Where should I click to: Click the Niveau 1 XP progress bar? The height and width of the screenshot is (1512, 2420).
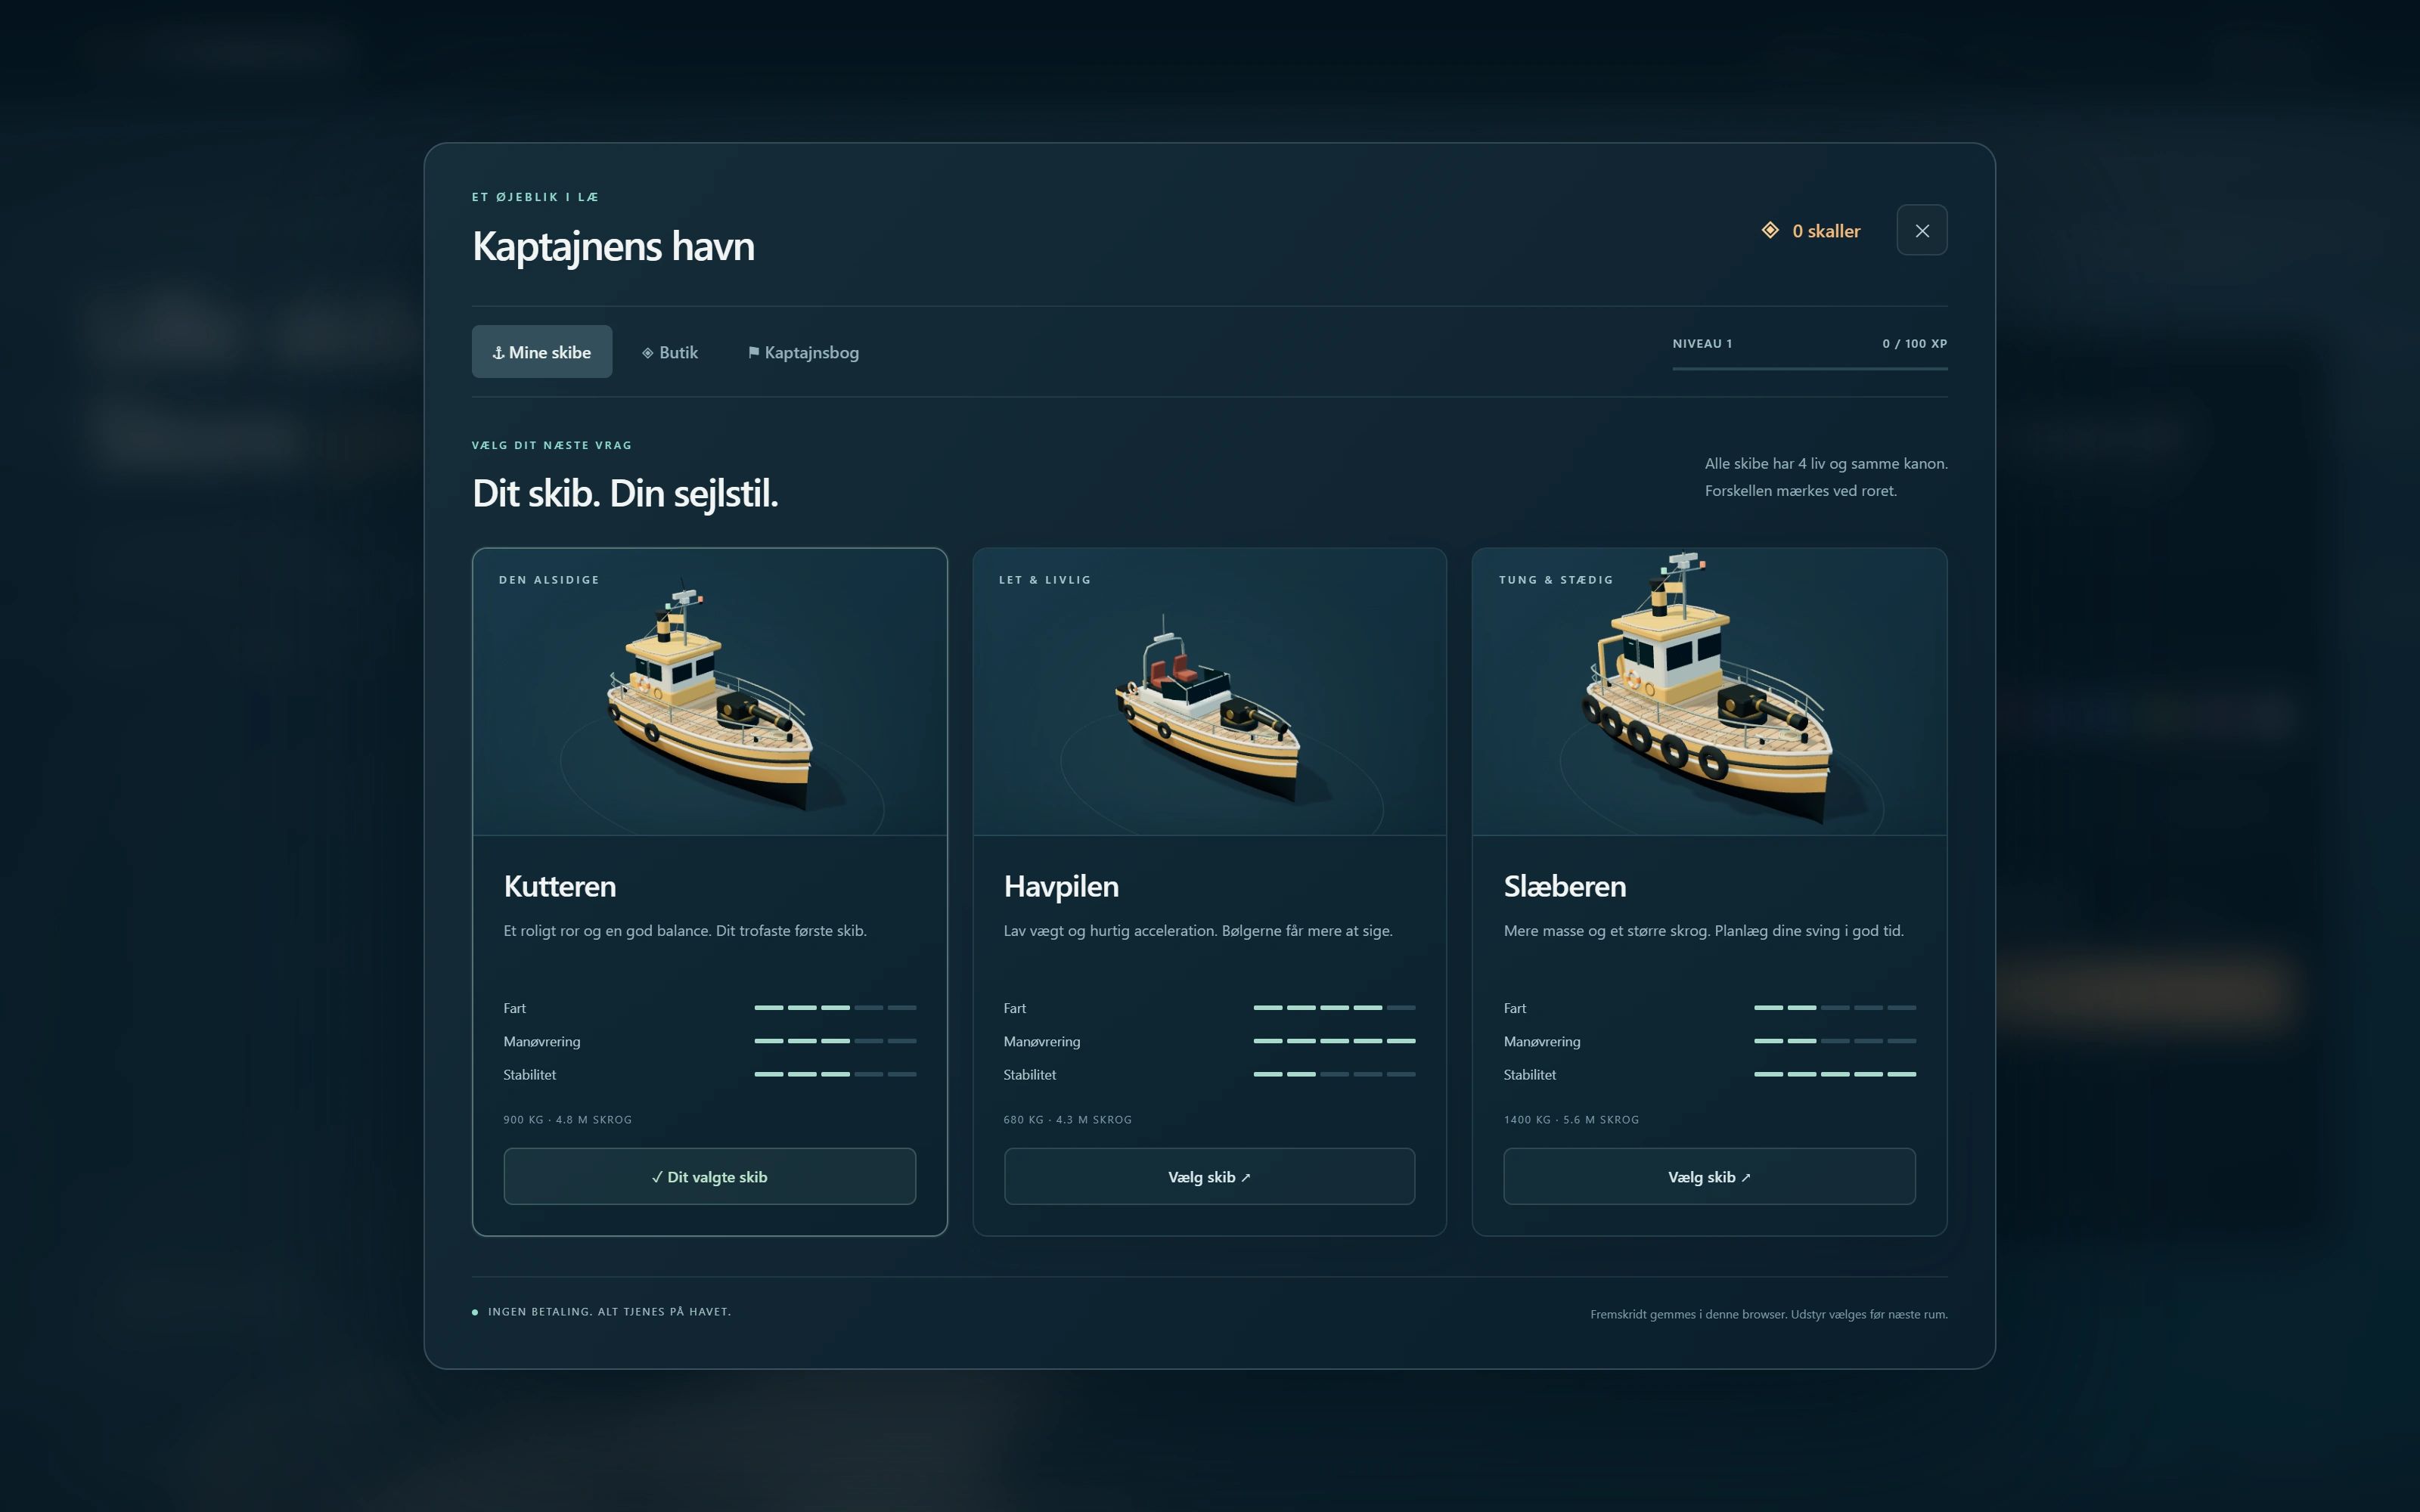[x=1809, y=368]
